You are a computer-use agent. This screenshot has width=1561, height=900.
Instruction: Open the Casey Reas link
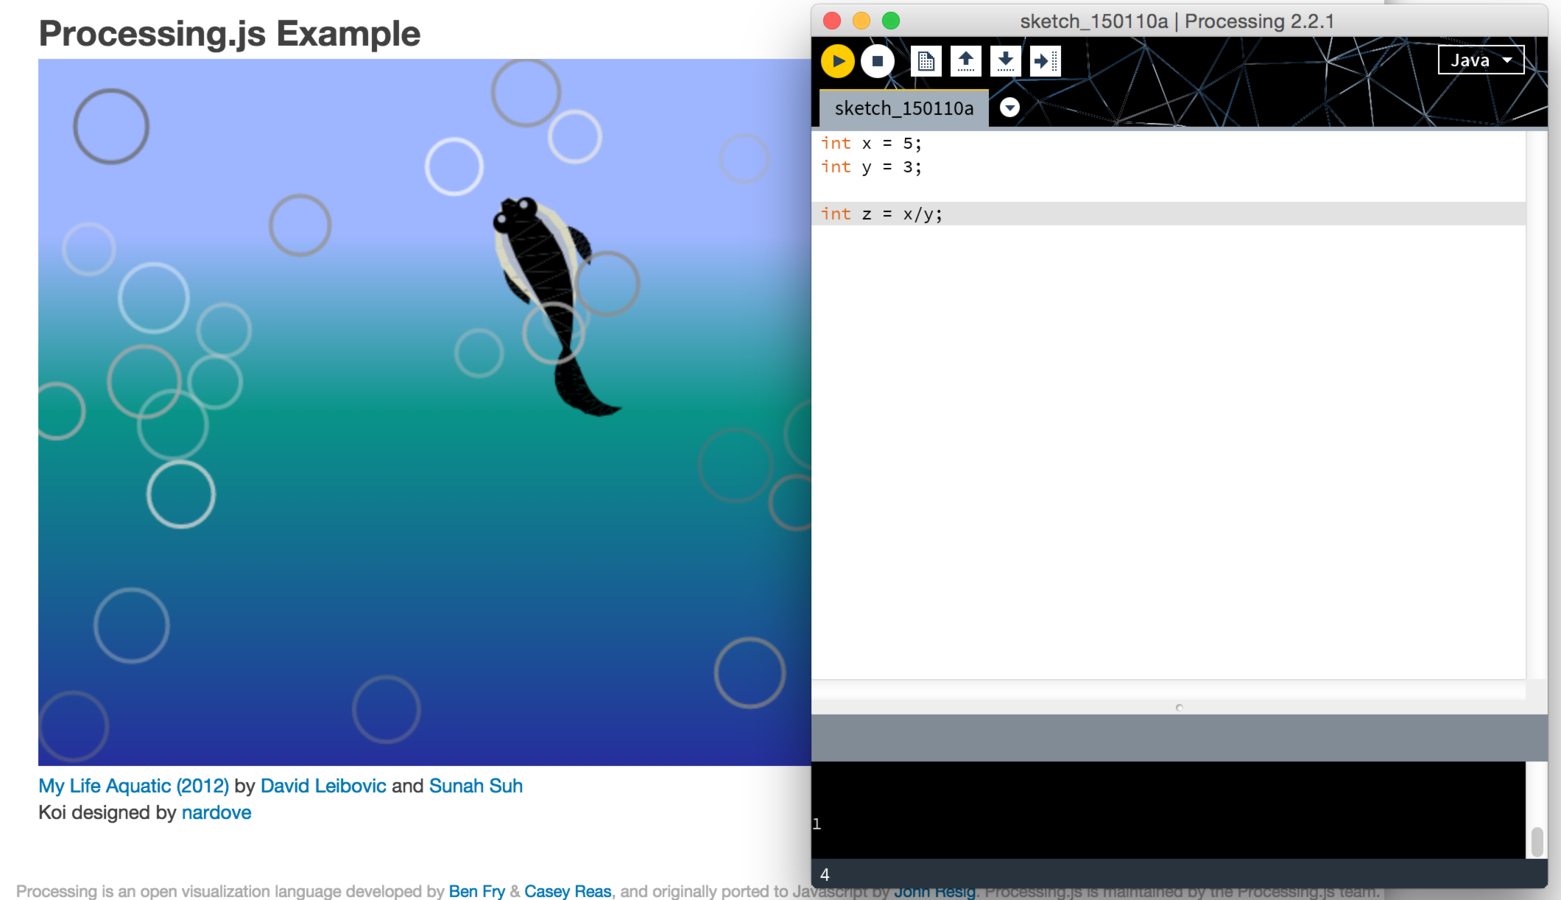tap(568, 891)
